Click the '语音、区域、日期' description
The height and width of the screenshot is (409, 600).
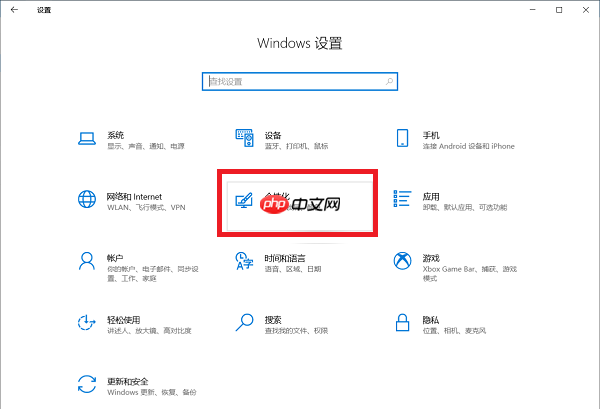tap(293, 269)
